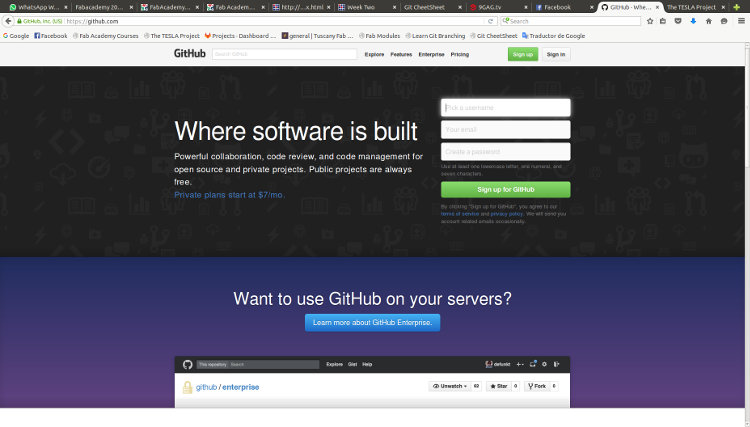
Task: Go back with the browser back arrow
Action: pos(8,21)
